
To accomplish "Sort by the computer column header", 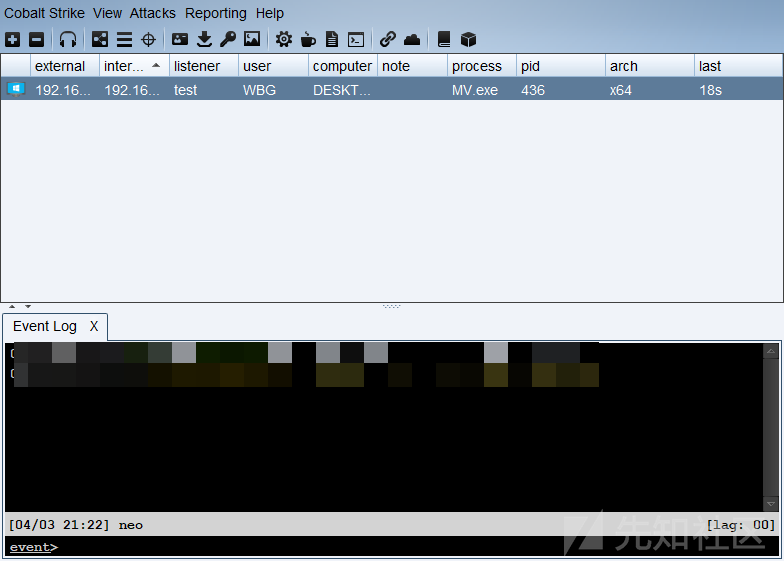I will 343,66.
